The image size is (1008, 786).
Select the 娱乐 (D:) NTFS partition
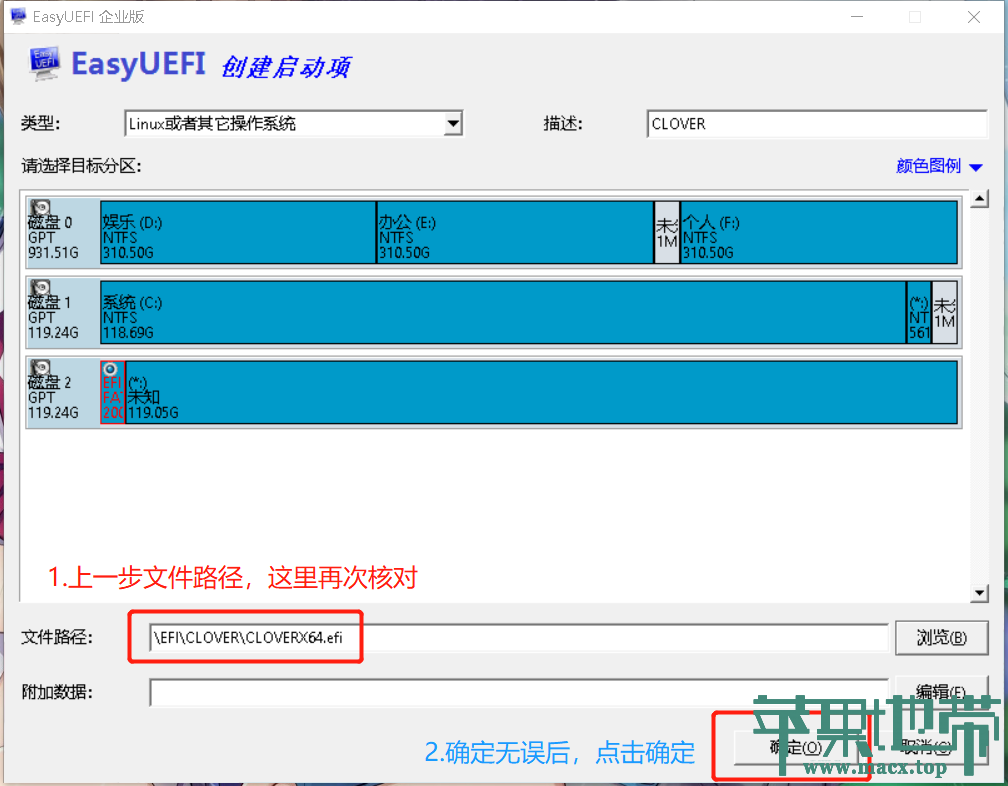(238, 232)
